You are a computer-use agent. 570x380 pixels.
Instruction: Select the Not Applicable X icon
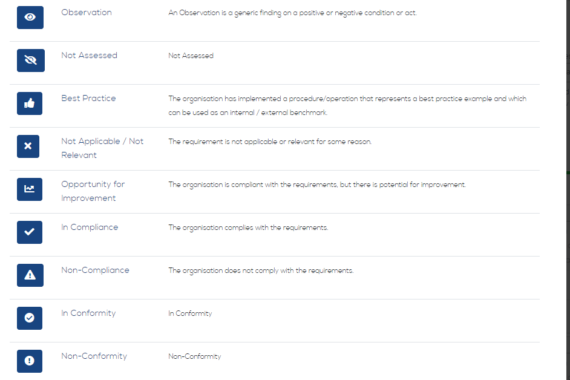28,146
